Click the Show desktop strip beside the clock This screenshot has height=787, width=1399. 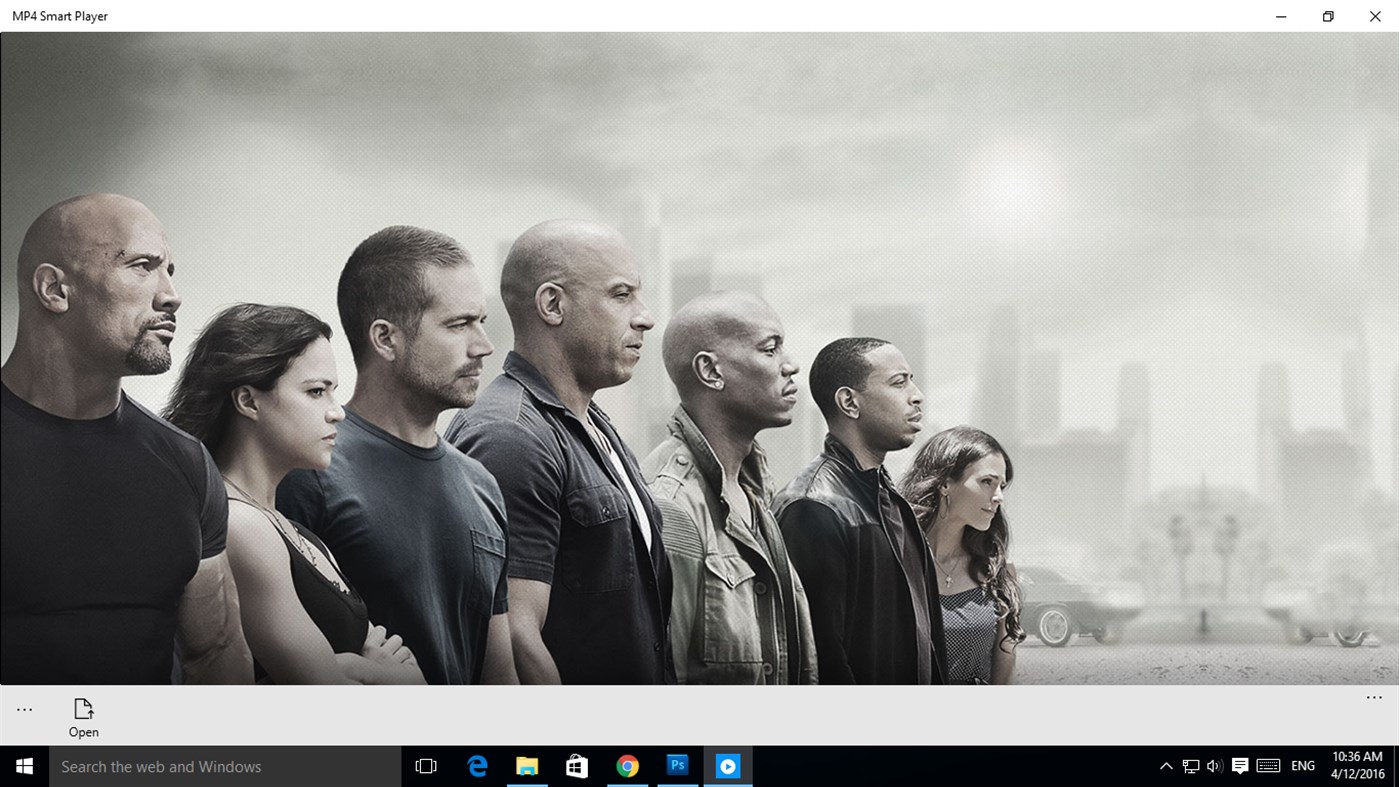(1396, 766)
